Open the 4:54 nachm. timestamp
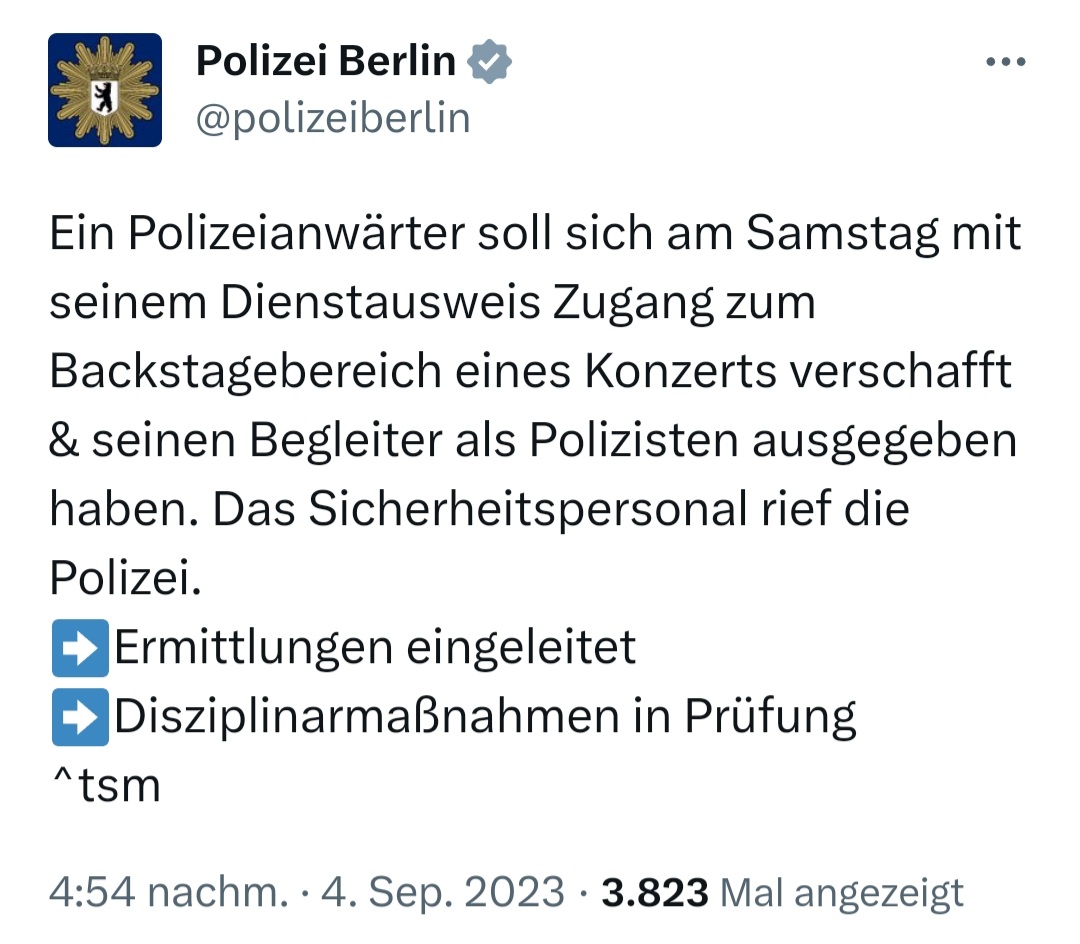Viewport: 1080px width, 944px height. [168, 892]
